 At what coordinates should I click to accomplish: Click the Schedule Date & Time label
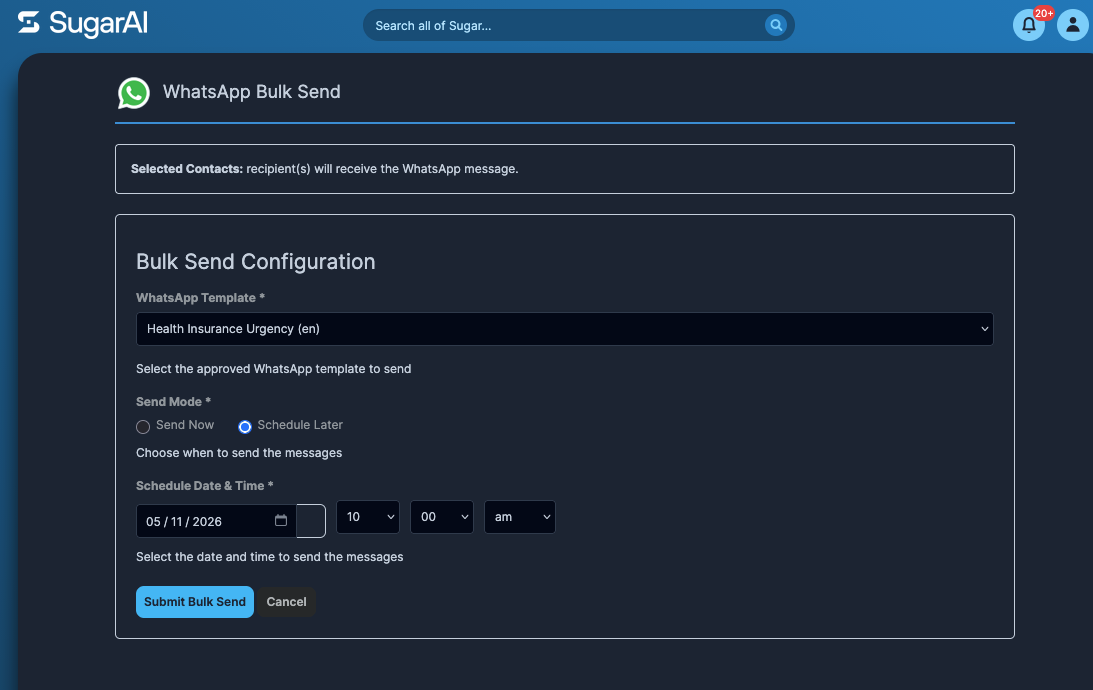point(204,486)
